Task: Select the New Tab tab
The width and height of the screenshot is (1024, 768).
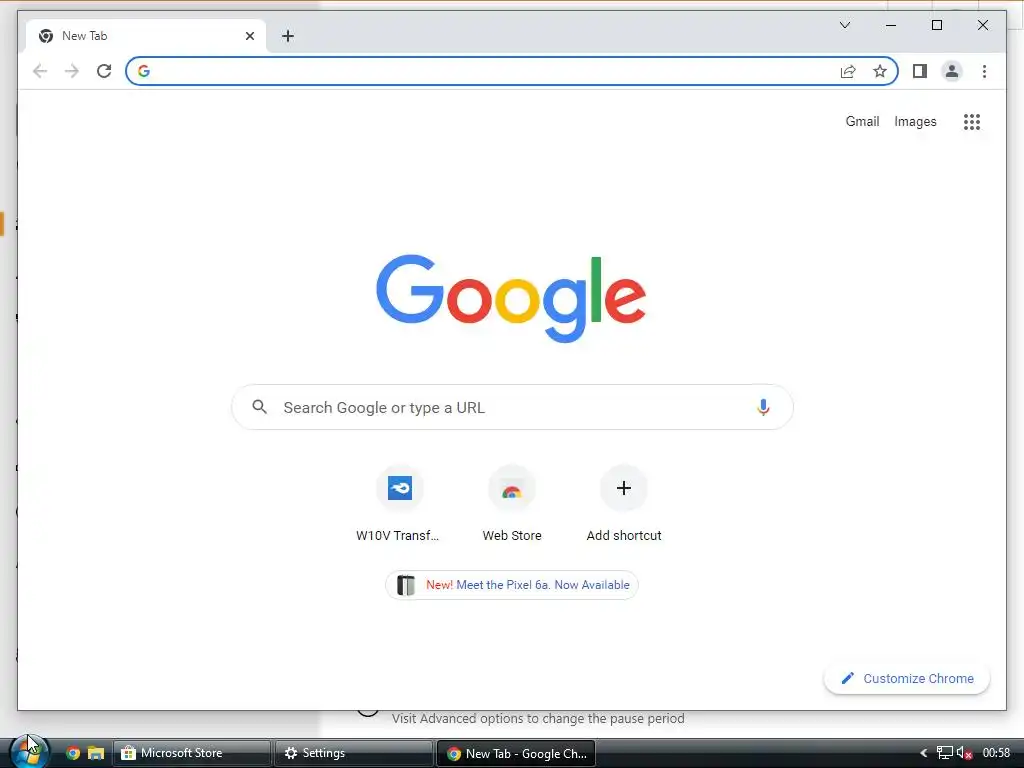Action: (x=146, y=36)
